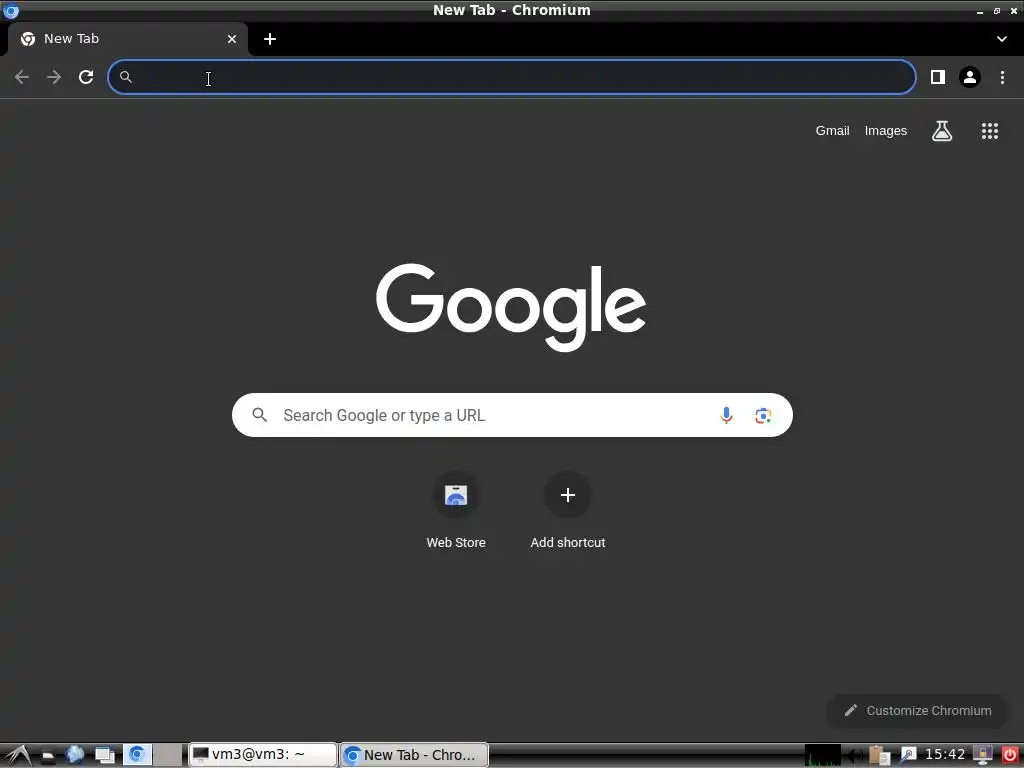Click Add shortcut button
1024x768 pixels.
point(568,511)
